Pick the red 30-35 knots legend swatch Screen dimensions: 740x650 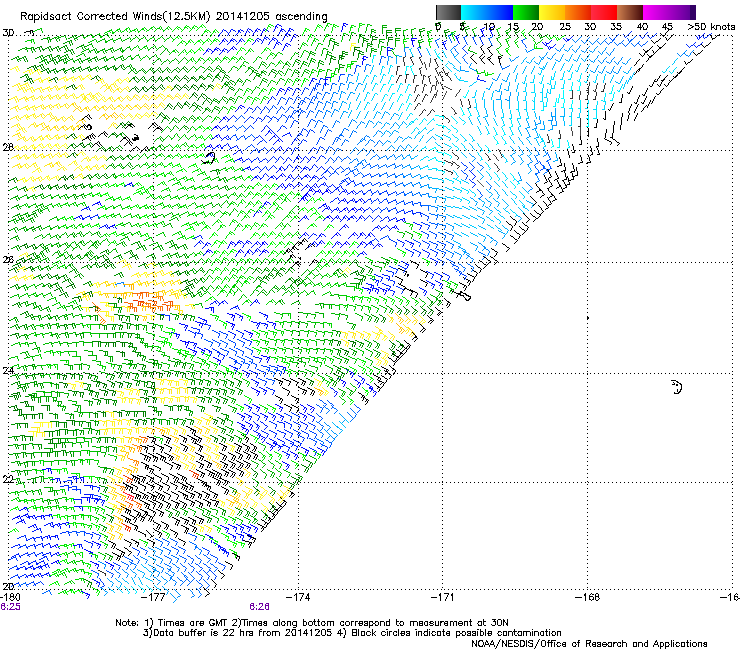click(604, 12)
